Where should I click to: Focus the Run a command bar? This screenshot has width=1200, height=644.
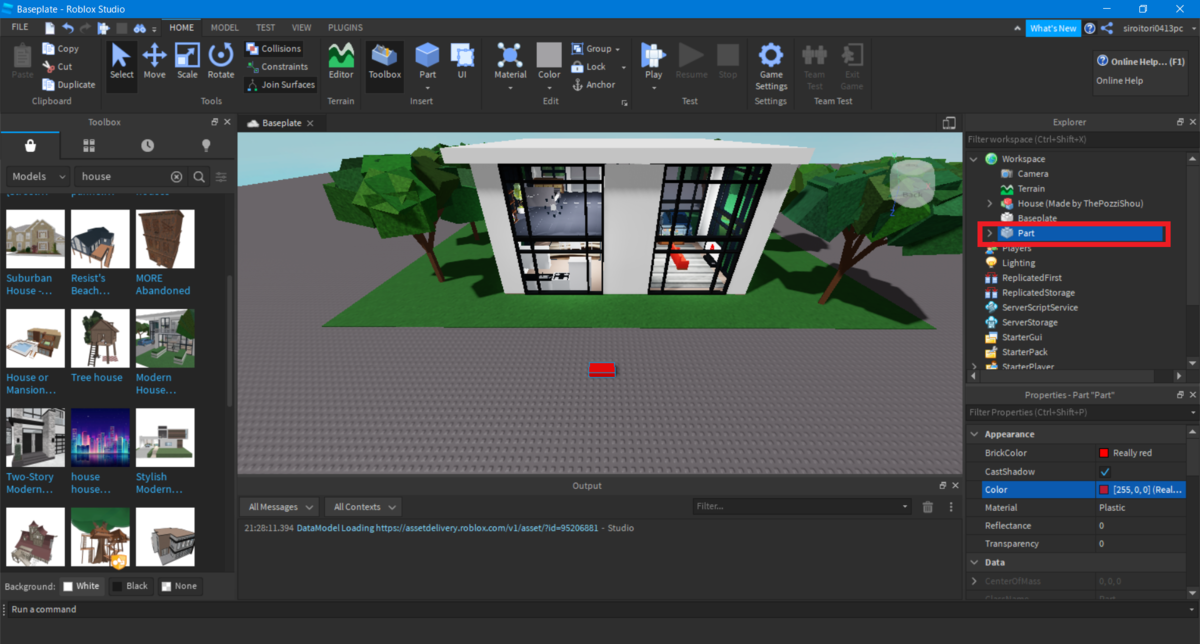tap(600, 609)
